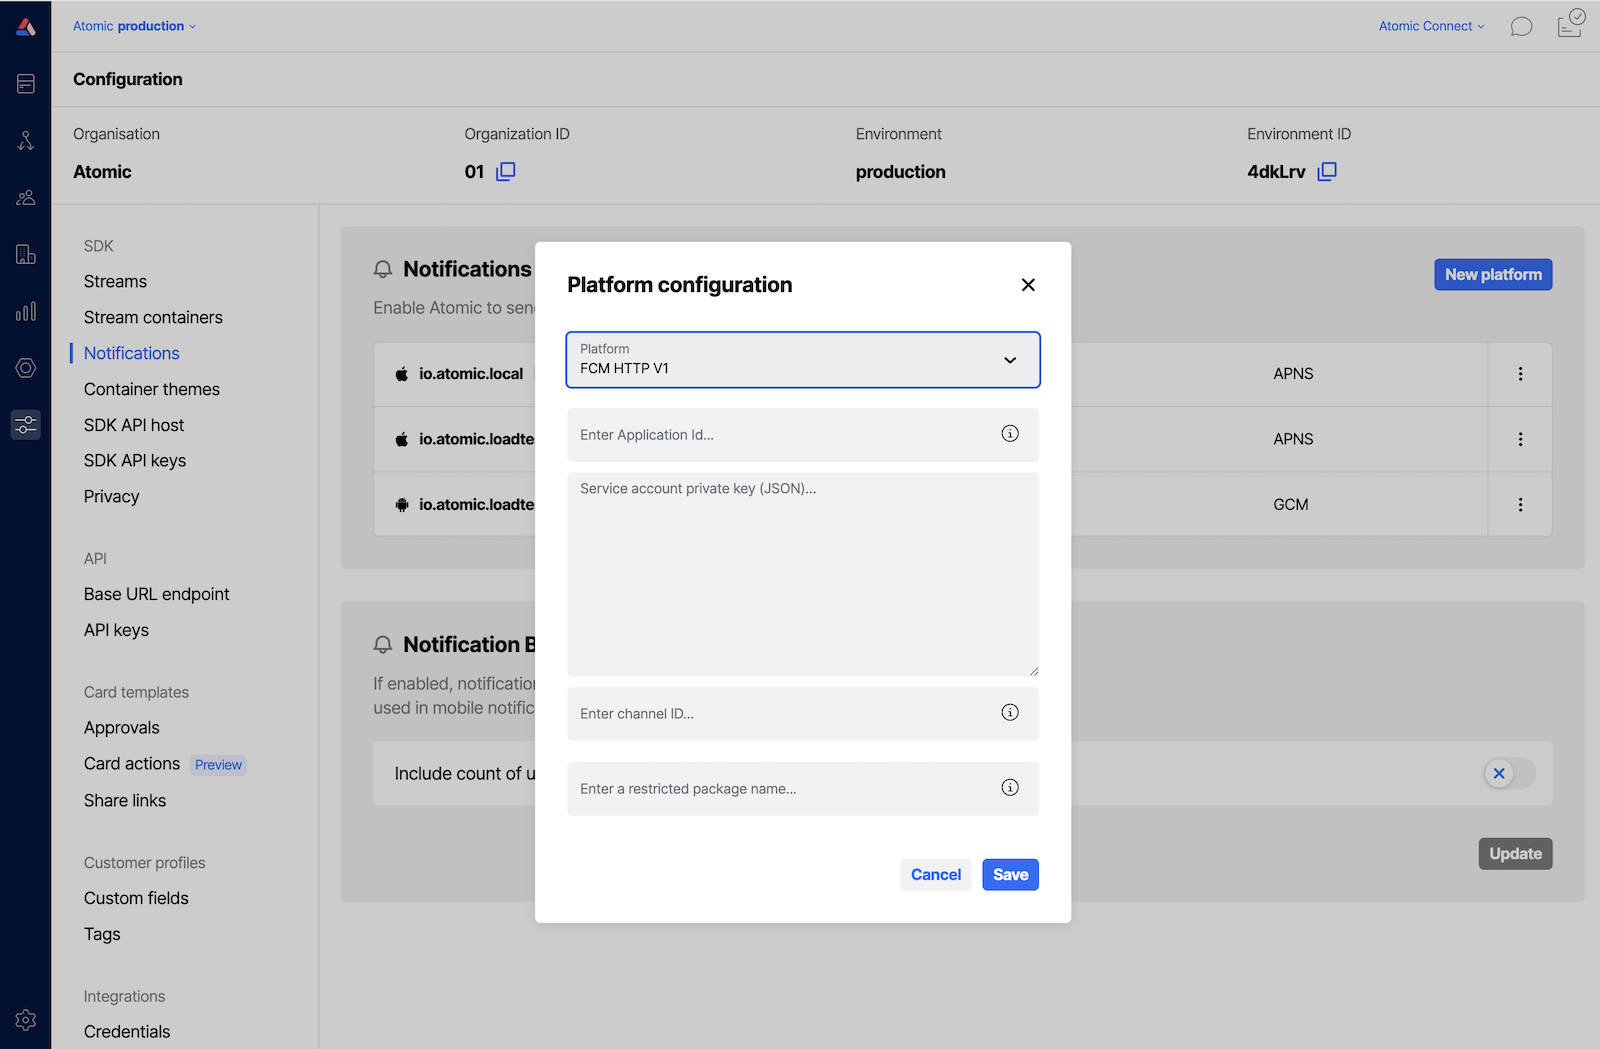Open Card actions preview page
The height and width of the screenshot is (1049, 1600).
132,764
